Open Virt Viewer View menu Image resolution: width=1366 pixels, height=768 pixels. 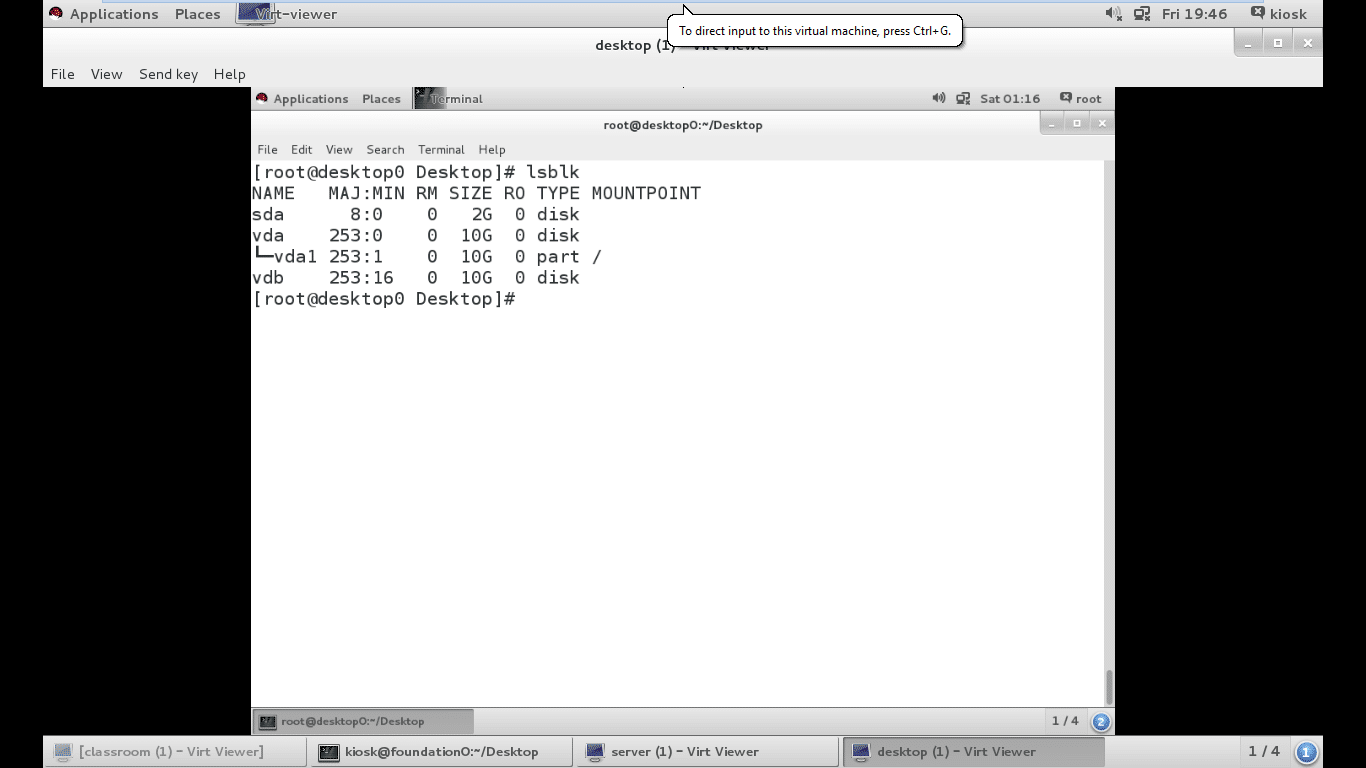[106, 74]
